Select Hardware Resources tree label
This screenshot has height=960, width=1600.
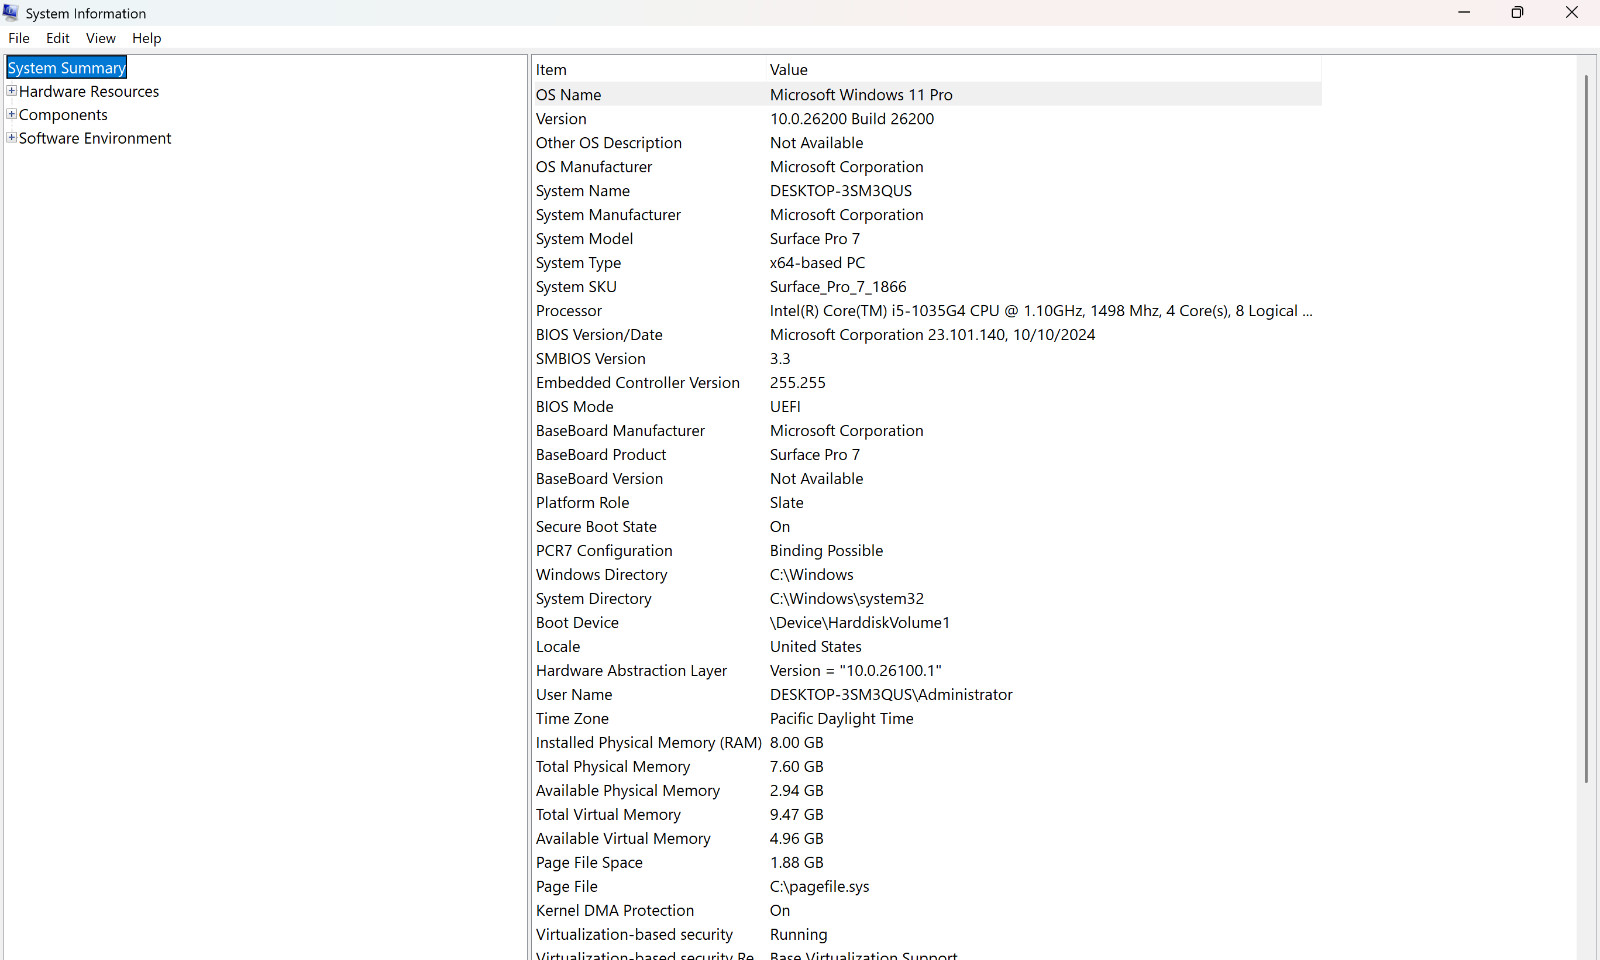tap(89, 91)
